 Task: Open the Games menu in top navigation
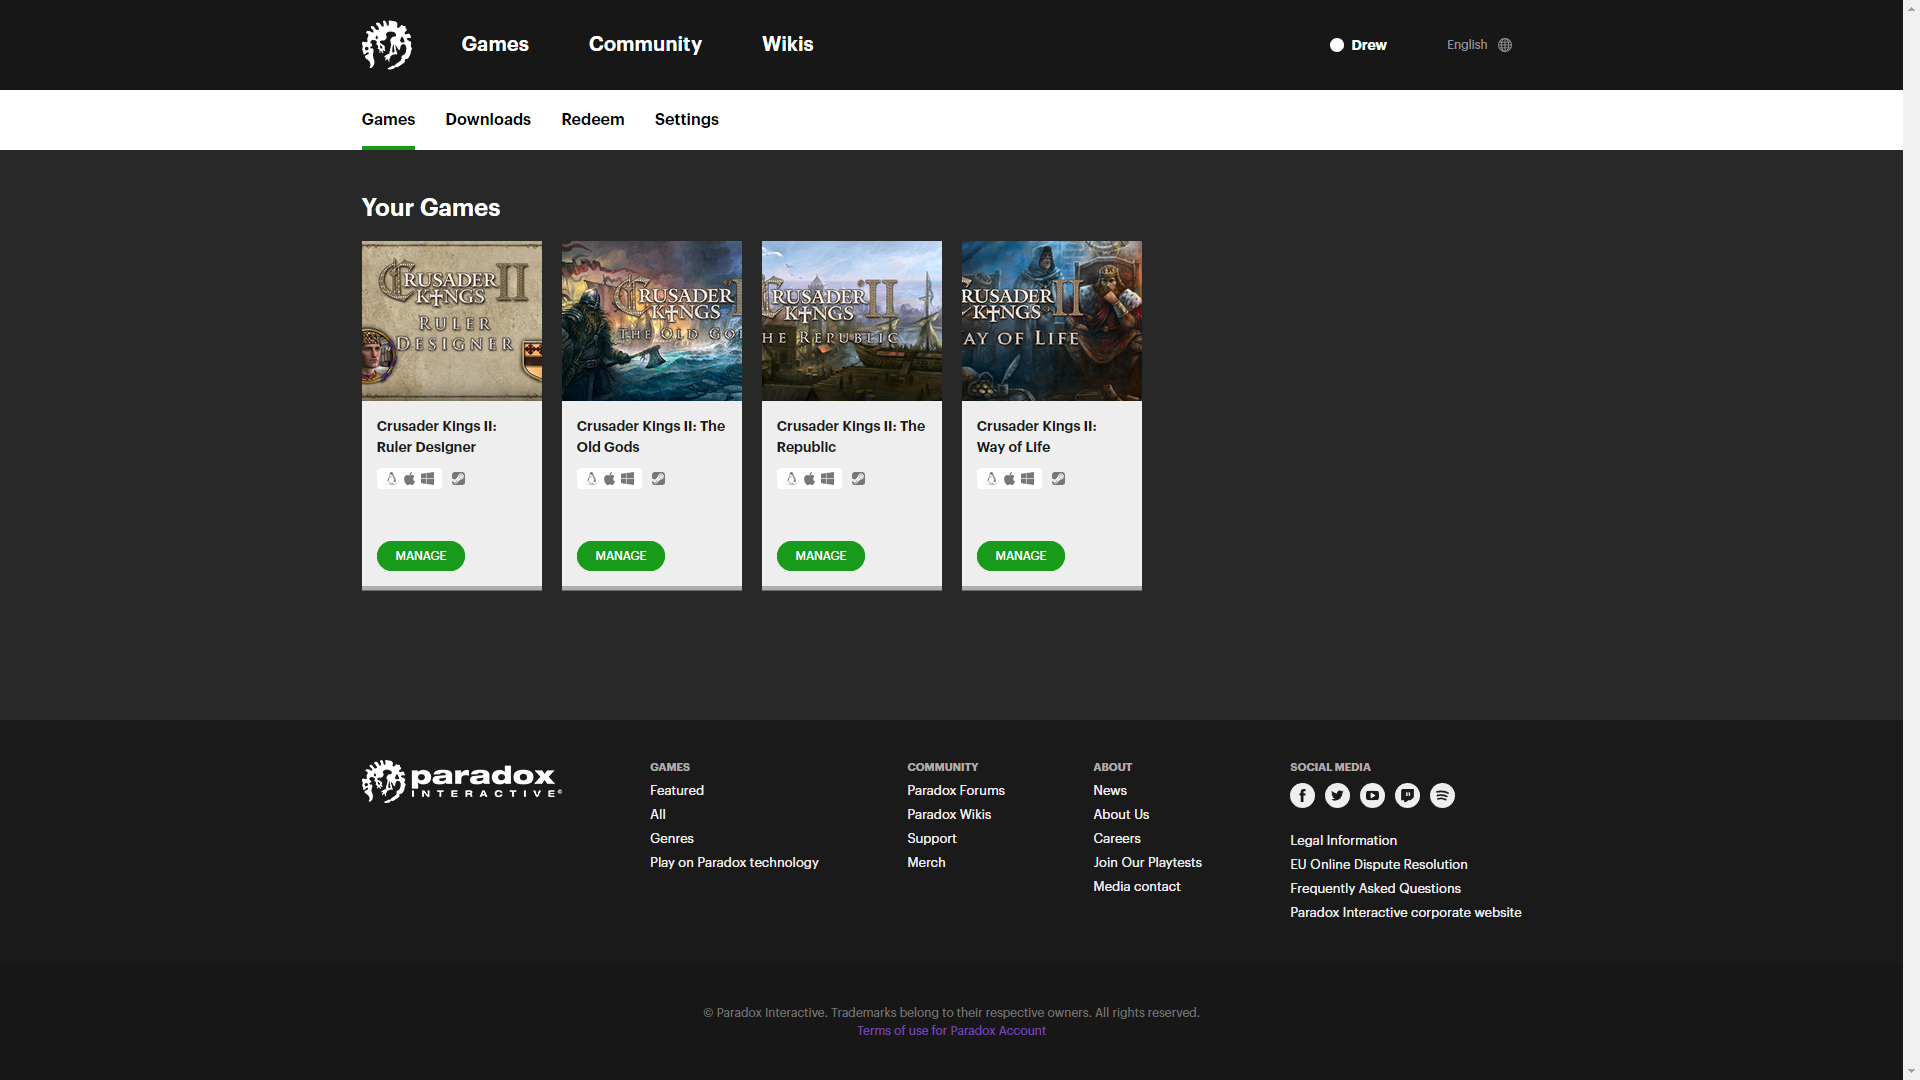[495, 44]
